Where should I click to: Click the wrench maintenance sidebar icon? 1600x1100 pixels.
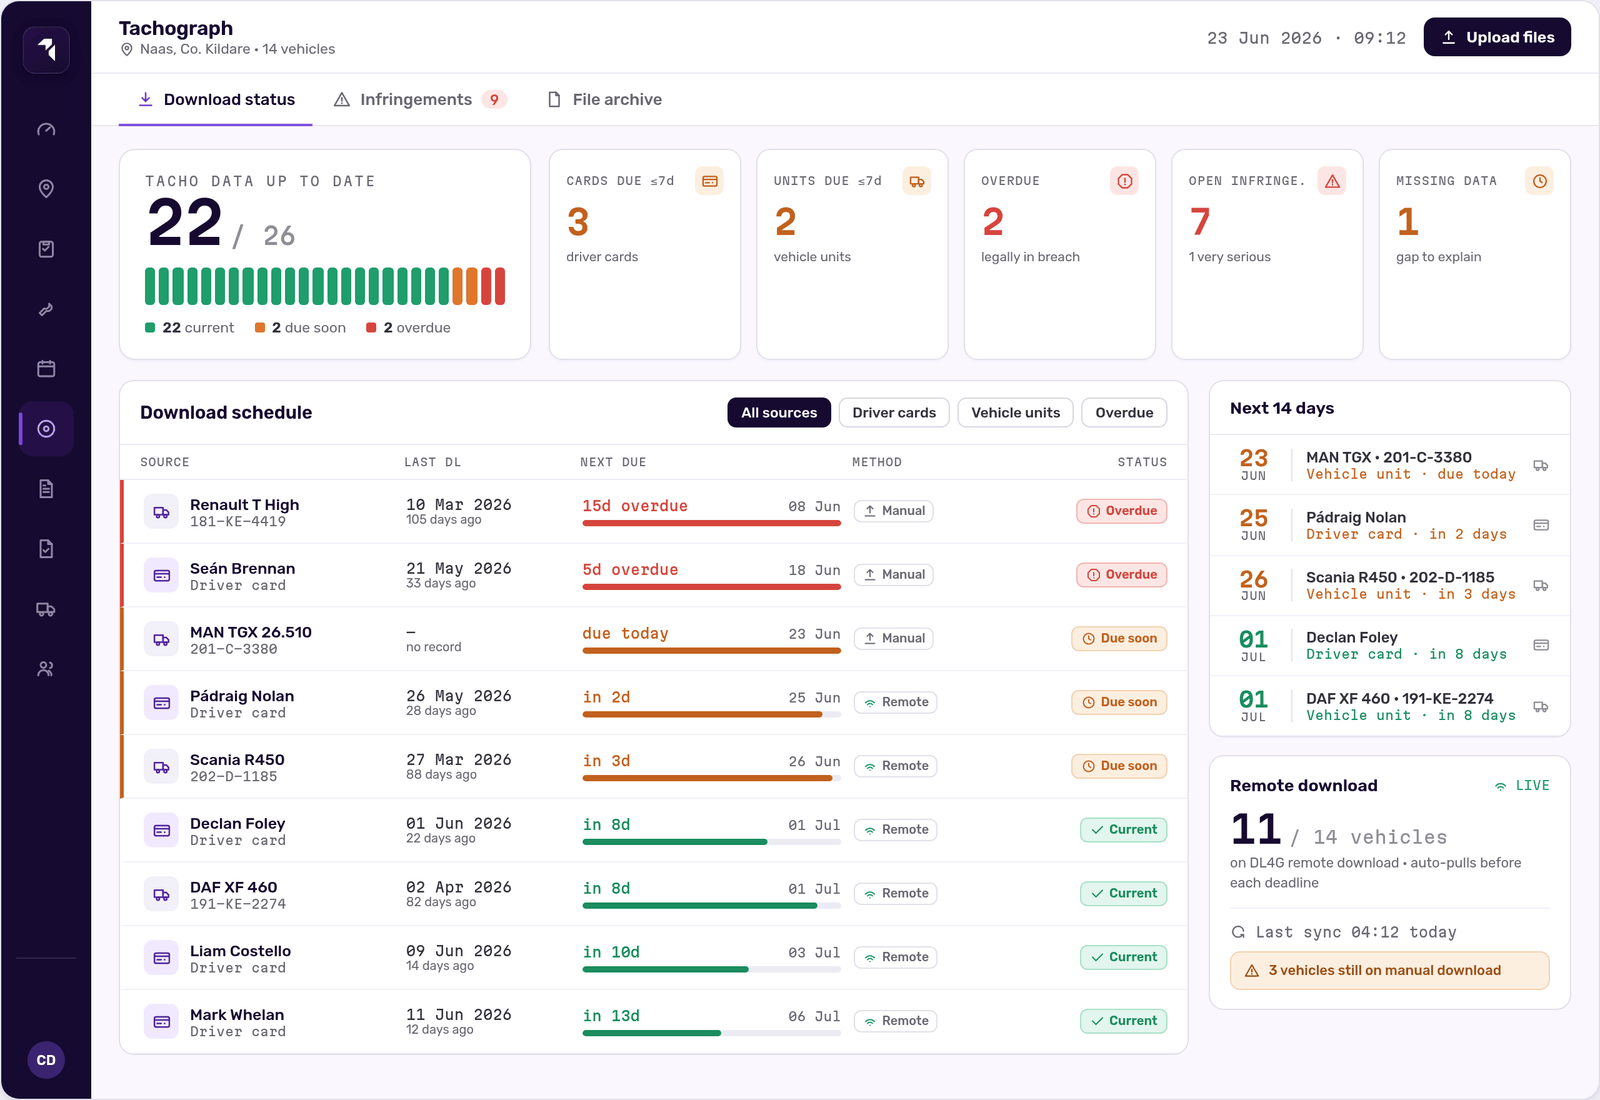46,309
